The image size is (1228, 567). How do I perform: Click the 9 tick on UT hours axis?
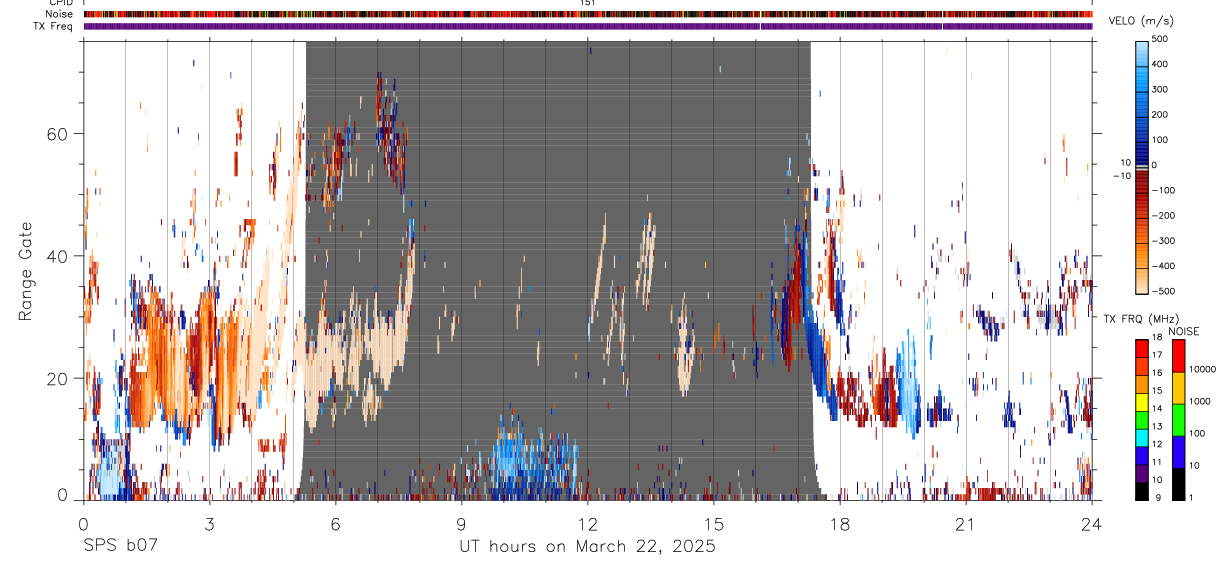pyautogui.click(x=461, y=523)
